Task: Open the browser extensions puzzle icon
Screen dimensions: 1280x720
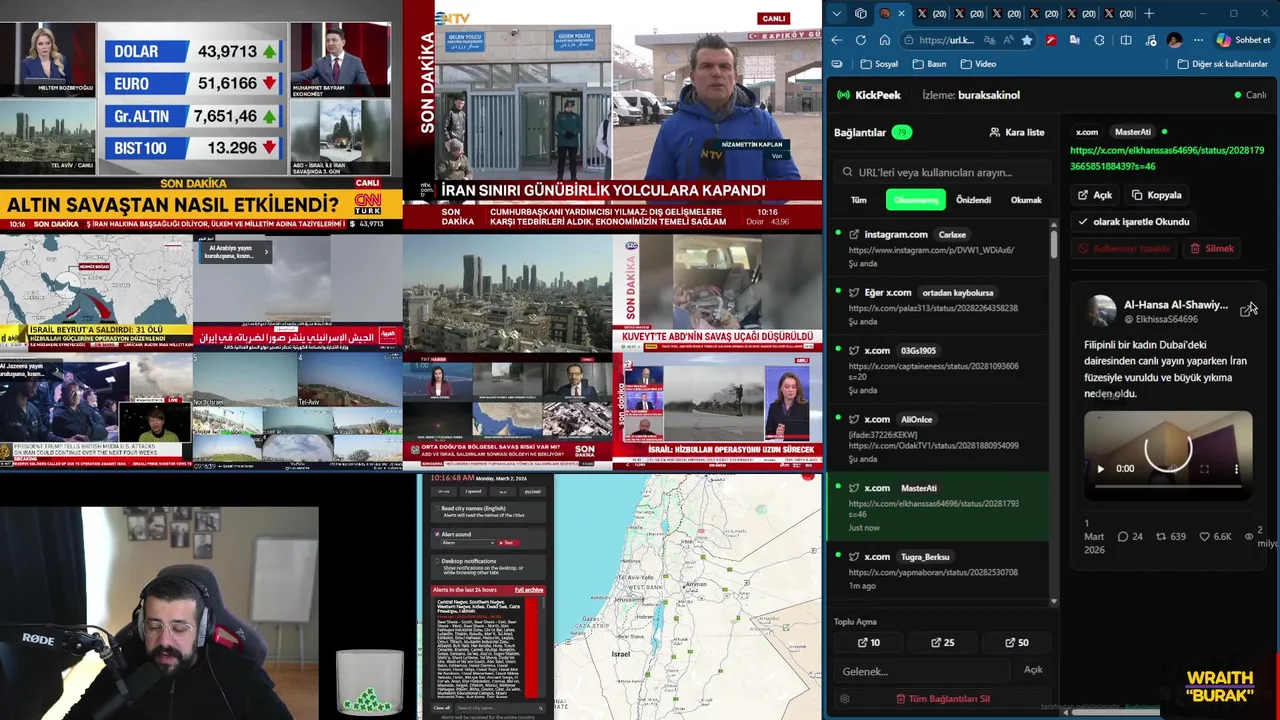Action: point(1099,40)
